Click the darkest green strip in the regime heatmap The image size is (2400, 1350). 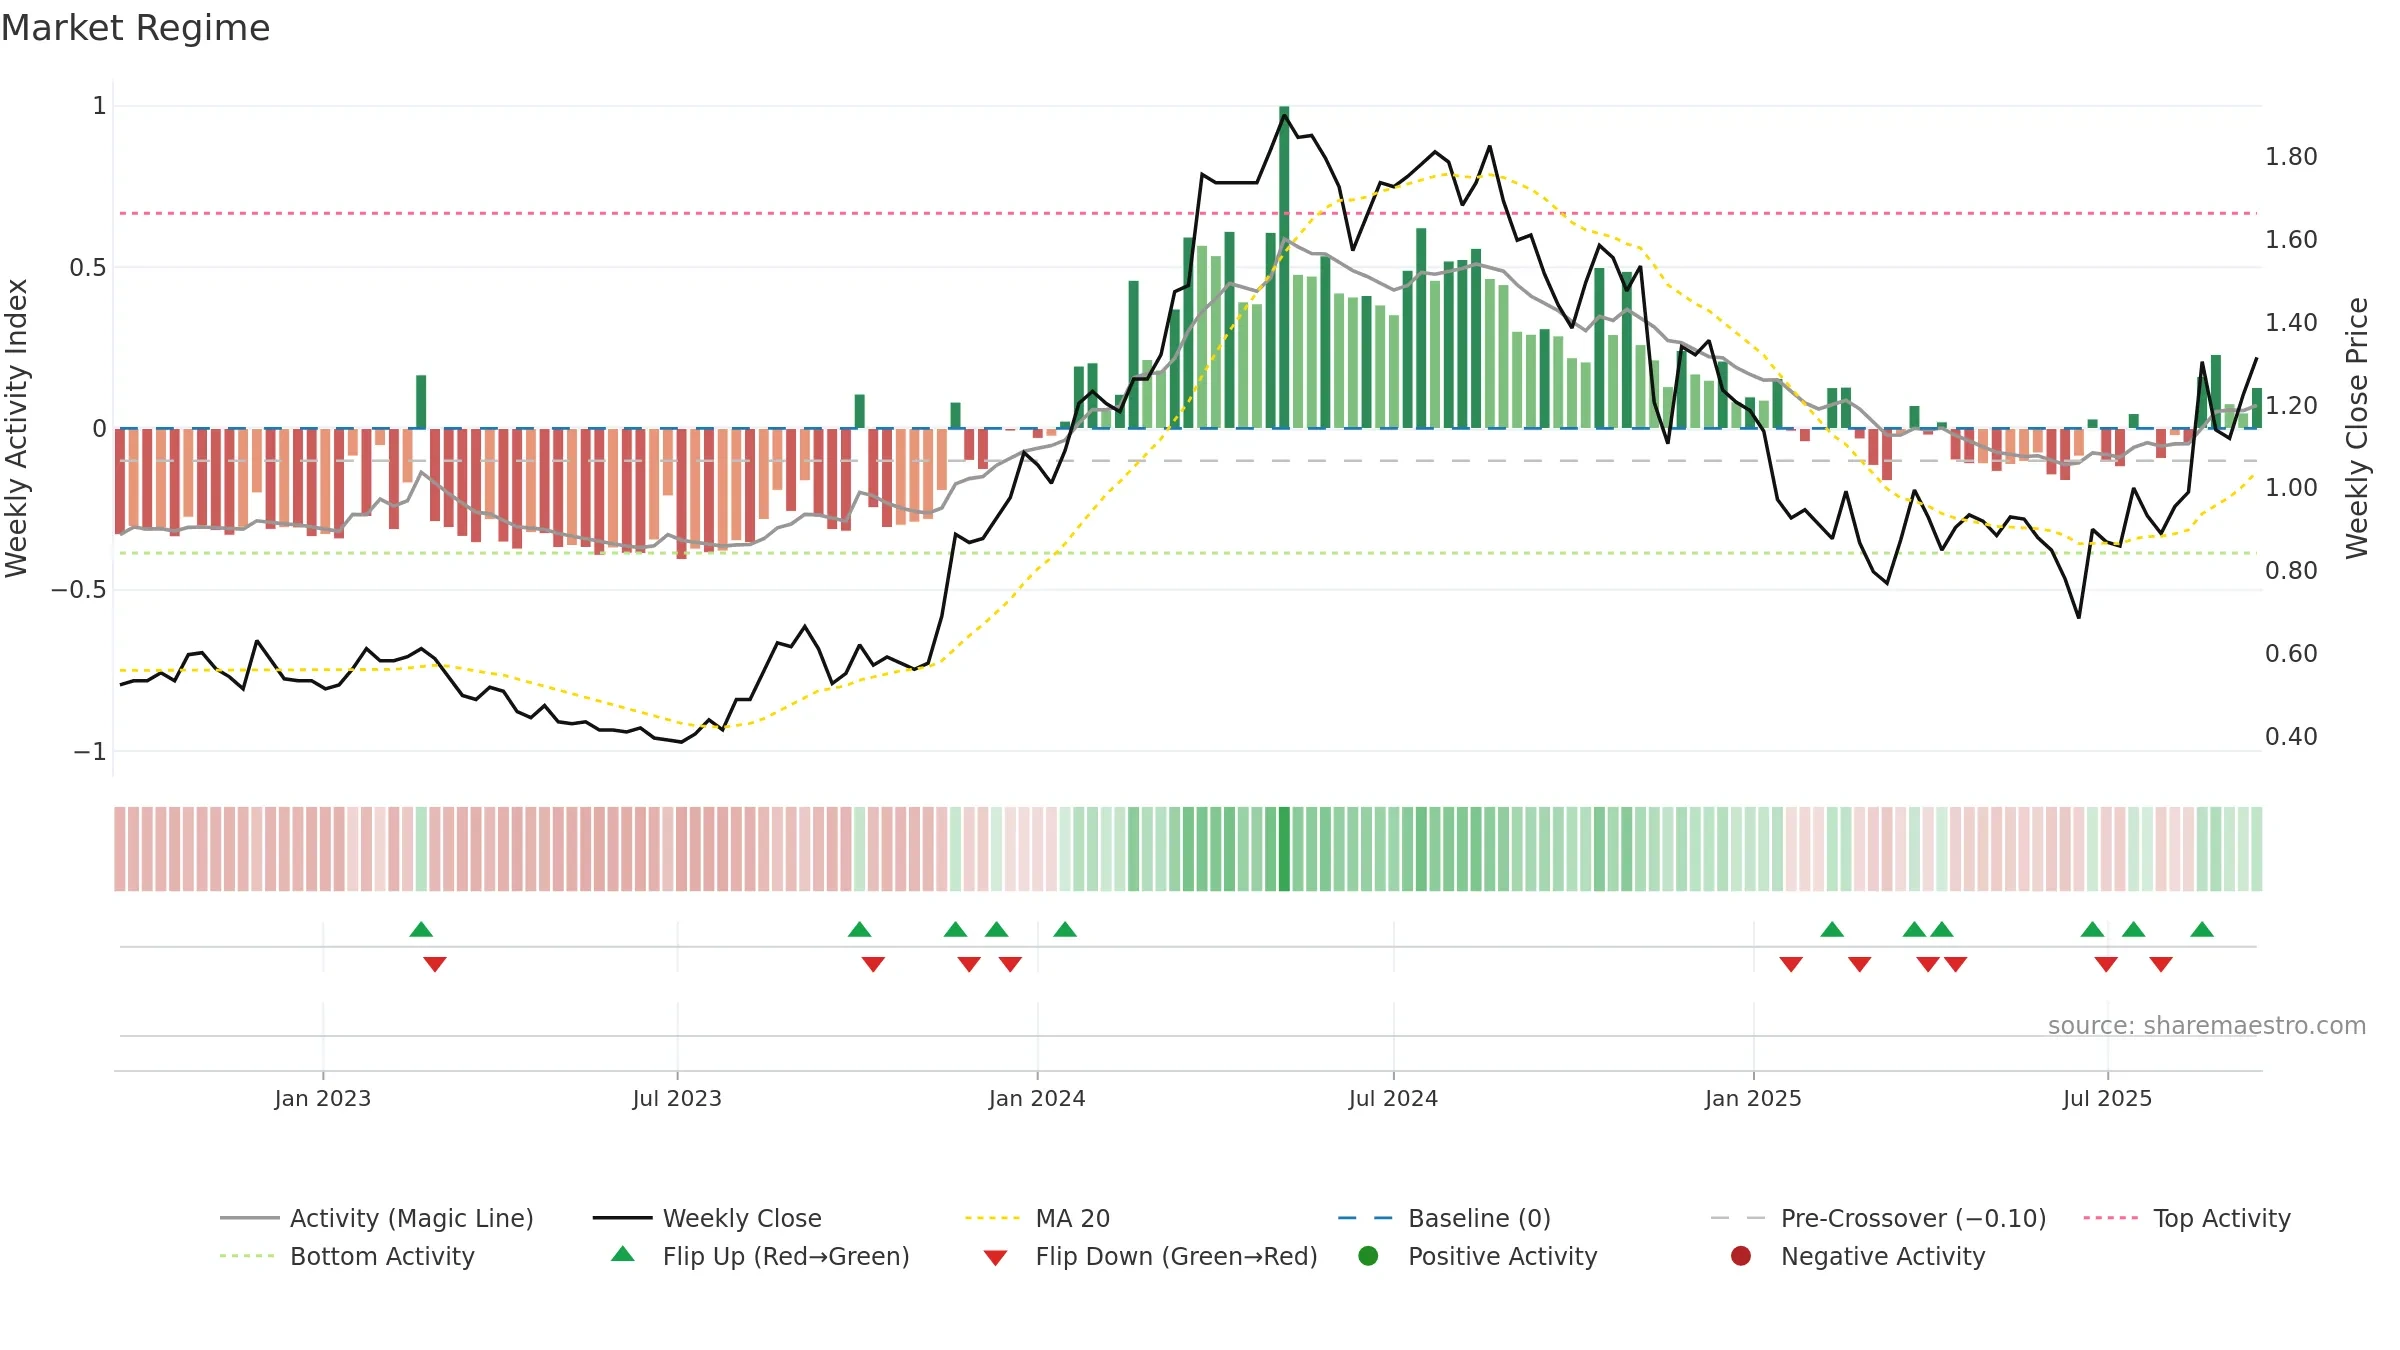coord(1284,849)
